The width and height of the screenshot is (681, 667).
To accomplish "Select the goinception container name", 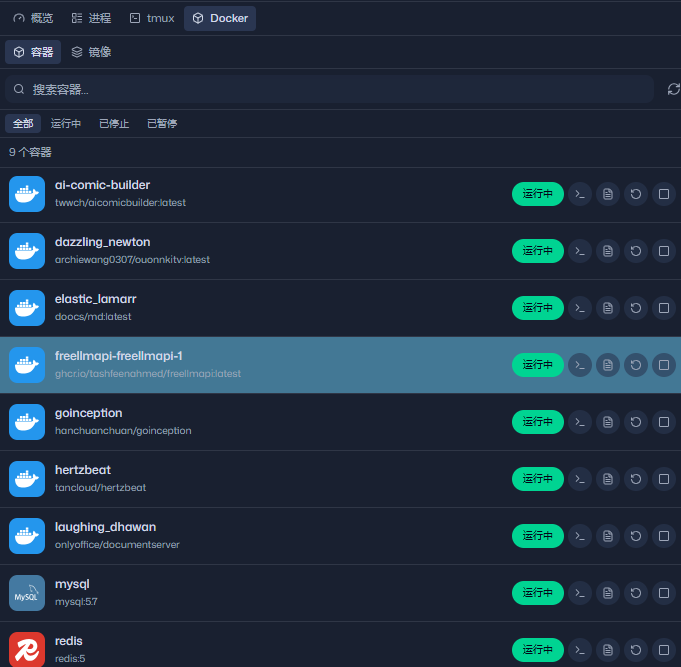I will click(89, 413).
